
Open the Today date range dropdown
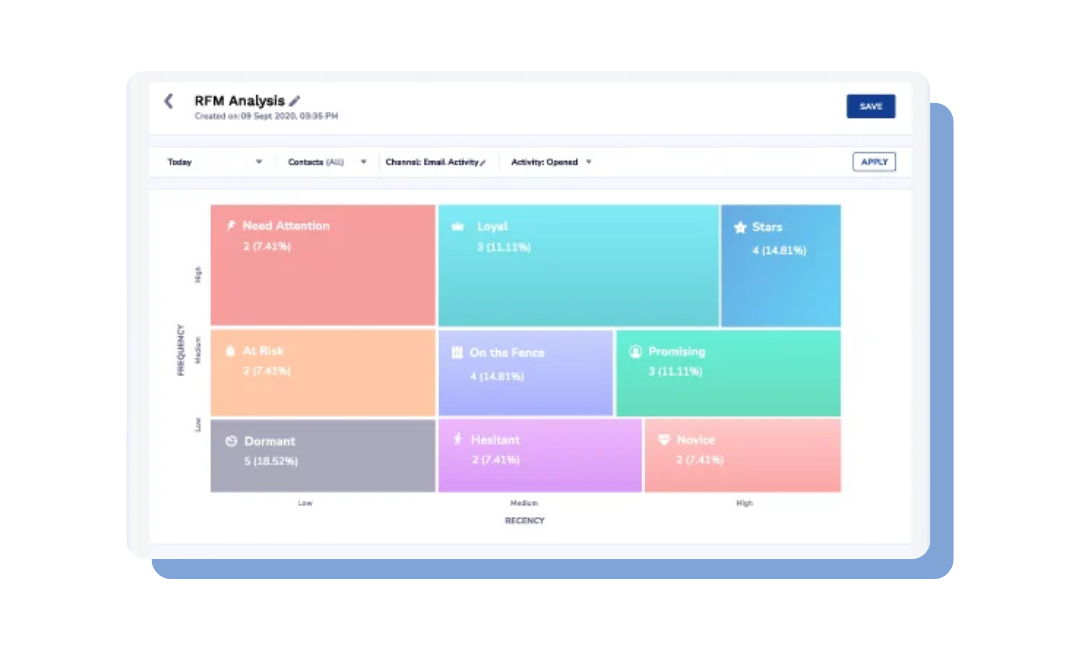coord(214,162)
